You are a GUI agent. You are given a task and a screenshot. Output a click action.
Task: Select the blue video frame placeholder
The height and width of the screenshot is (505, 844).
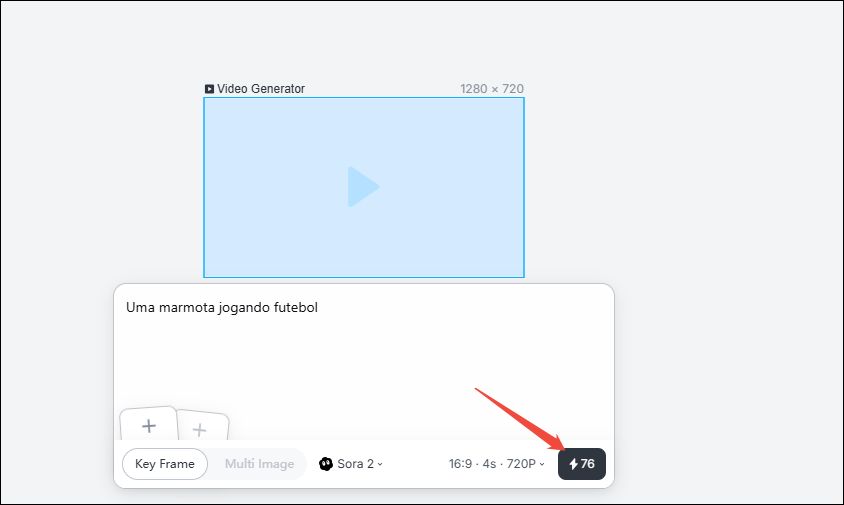tap(363, 187)
